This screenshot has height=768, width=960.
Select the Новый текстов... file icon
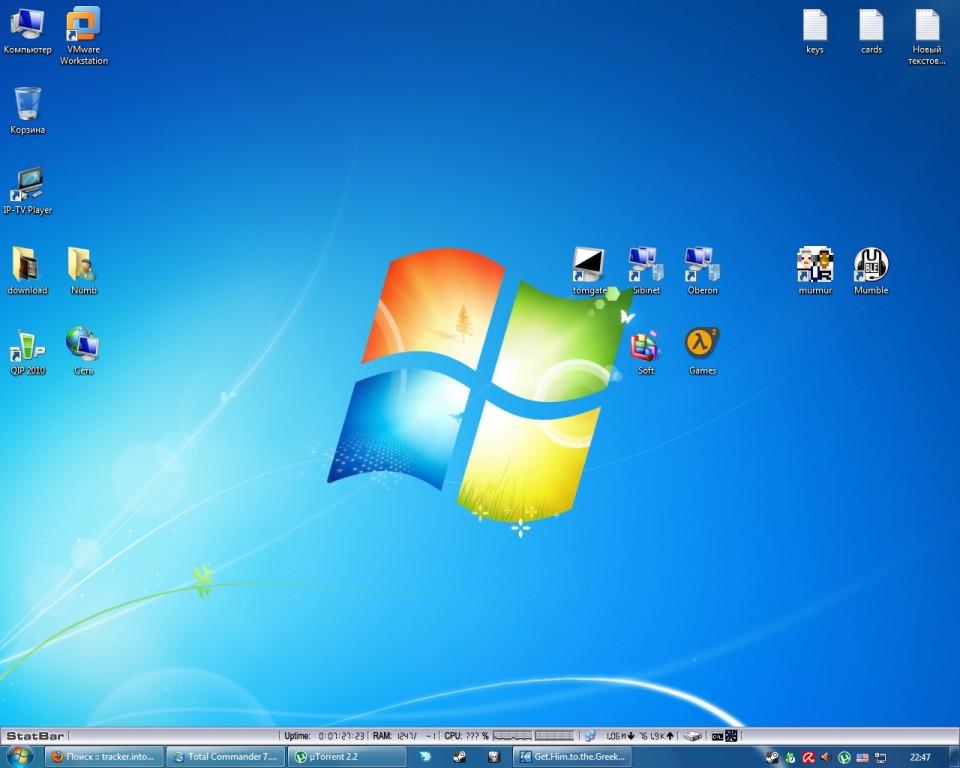click(x=927, y=36)
